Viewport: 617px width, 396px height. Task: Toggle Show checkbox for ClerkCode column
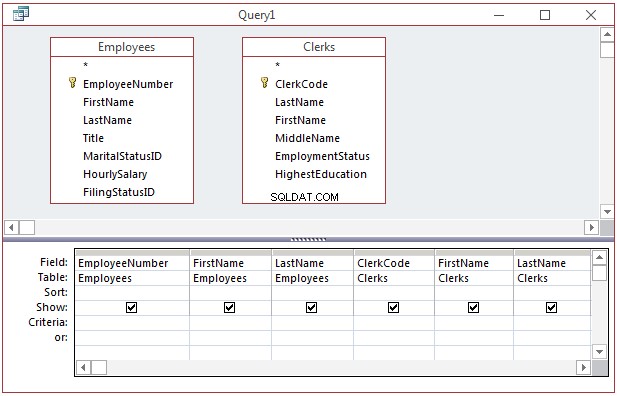point(393,307)
